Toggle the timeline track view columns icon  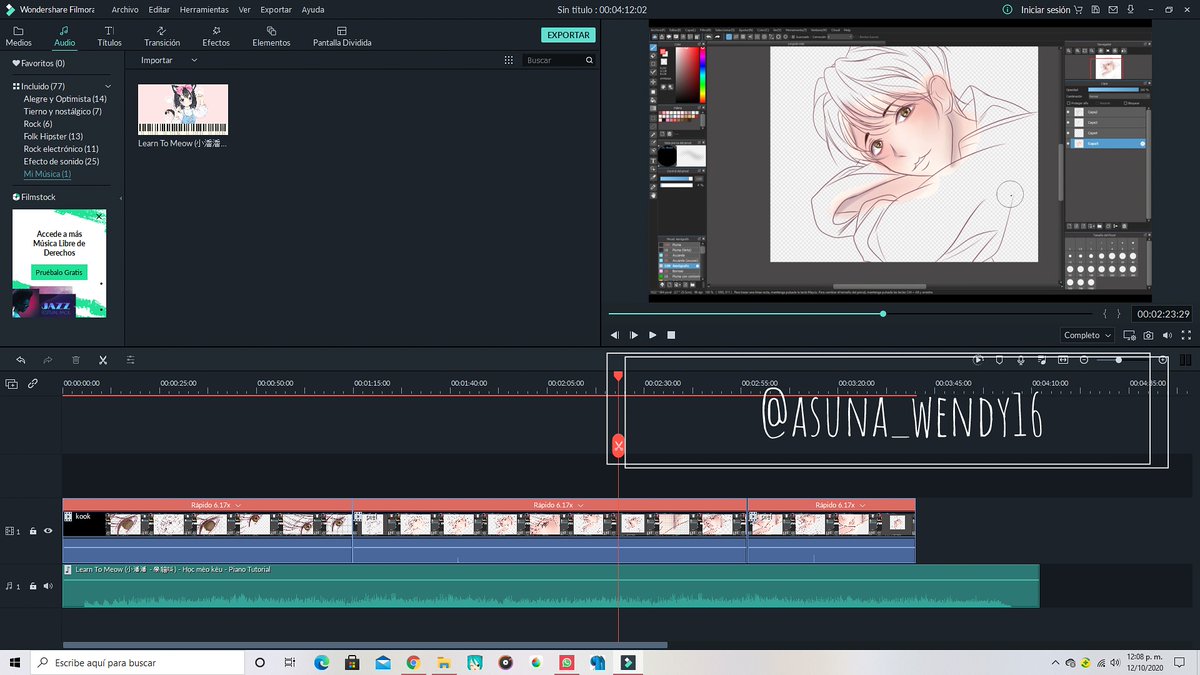[1186, 360]
